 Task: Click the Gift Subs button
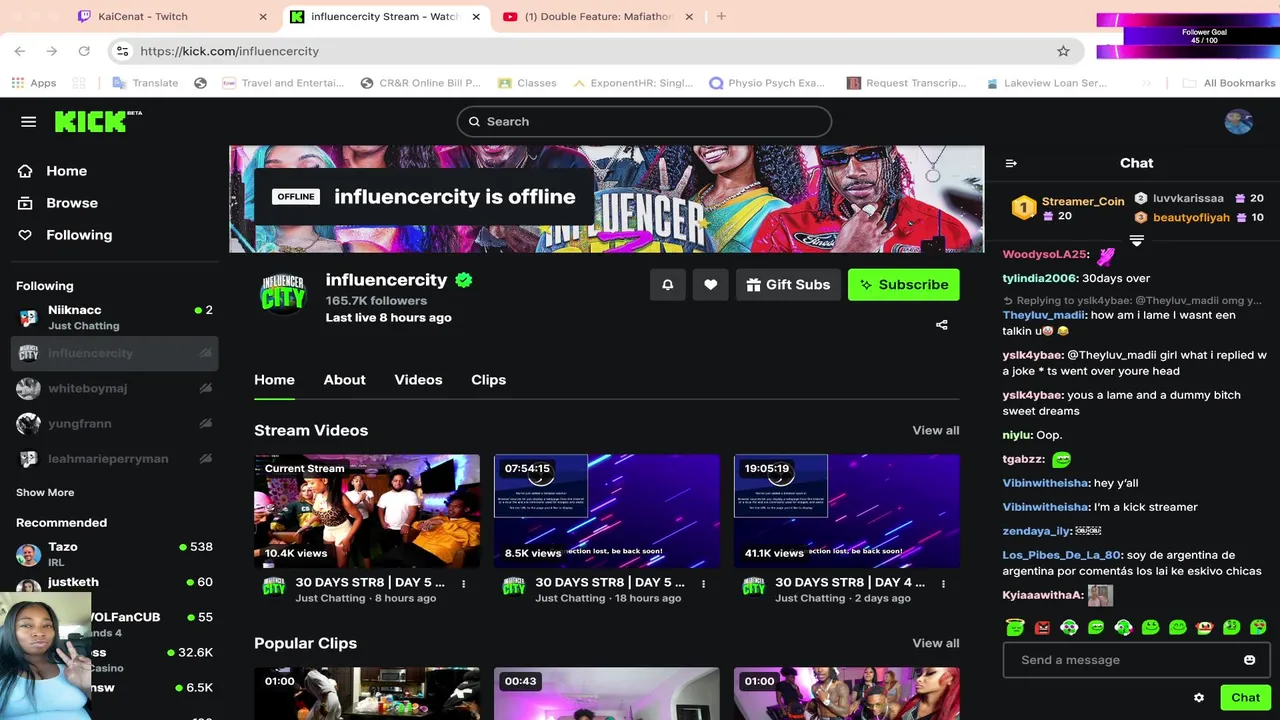click(x=788, y=285)
